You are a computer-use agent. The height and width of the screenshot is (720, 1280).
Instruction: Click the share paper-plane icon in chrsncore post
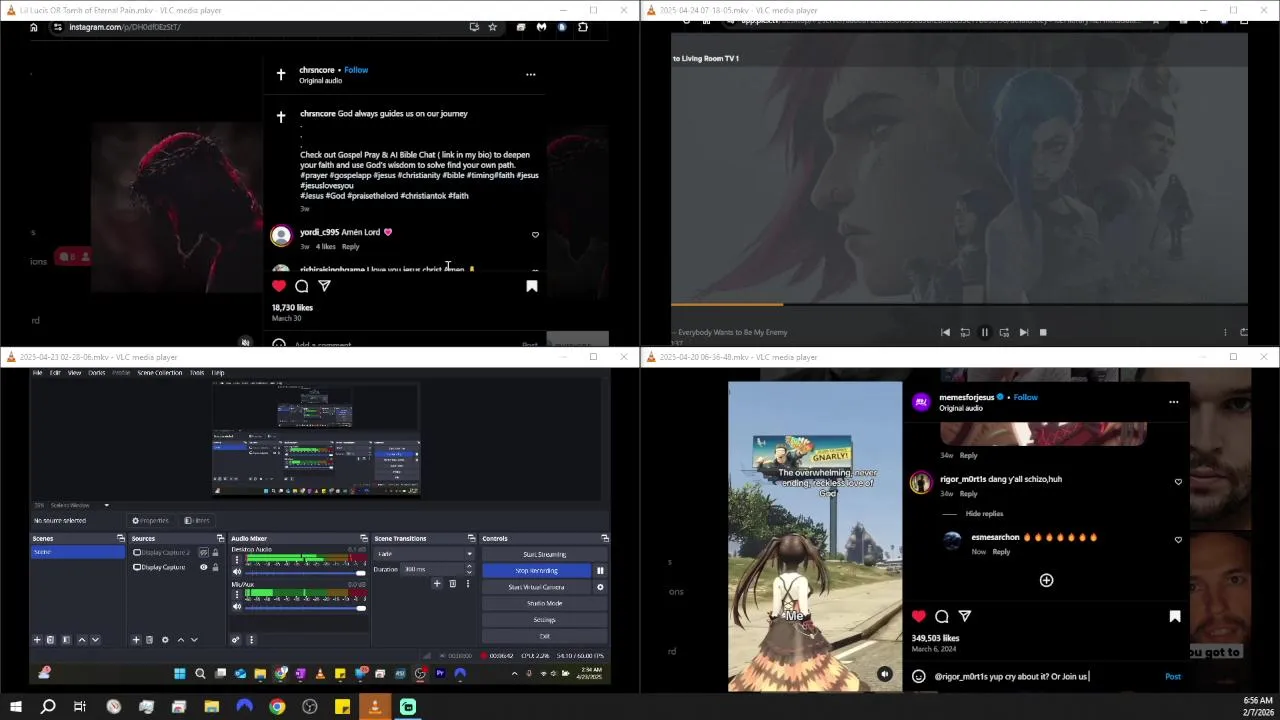pos(324,286)
